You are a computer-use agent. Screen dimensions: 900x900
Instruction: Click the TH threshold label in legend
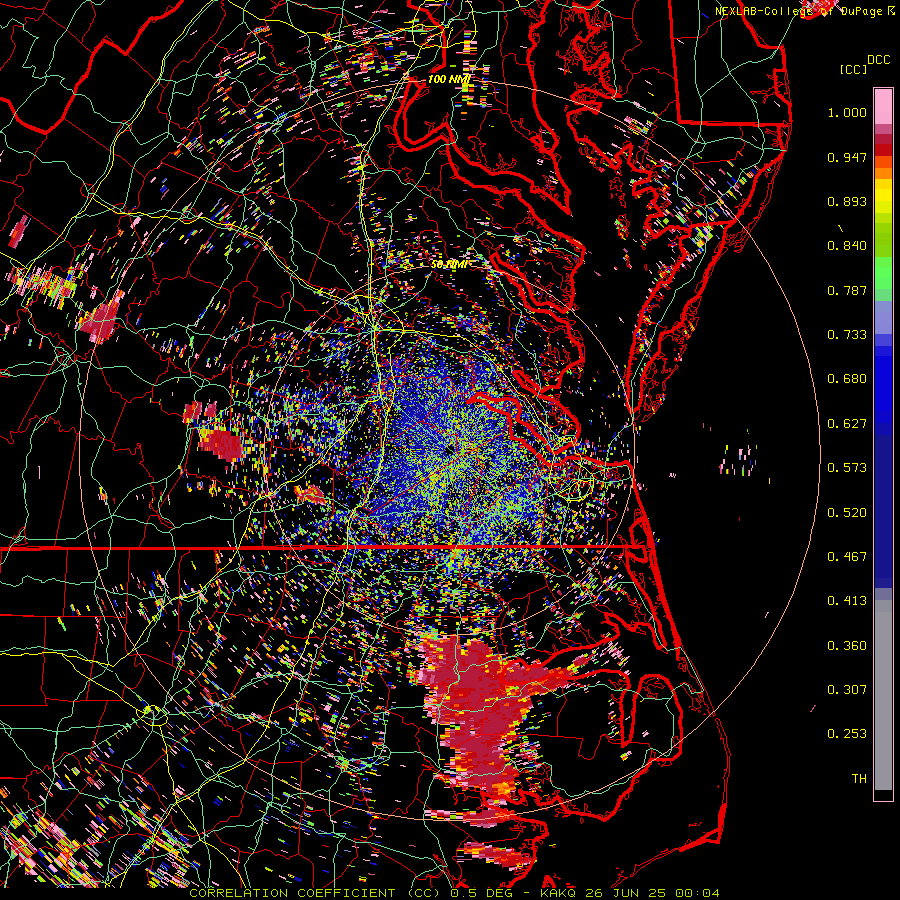[859, 779]
